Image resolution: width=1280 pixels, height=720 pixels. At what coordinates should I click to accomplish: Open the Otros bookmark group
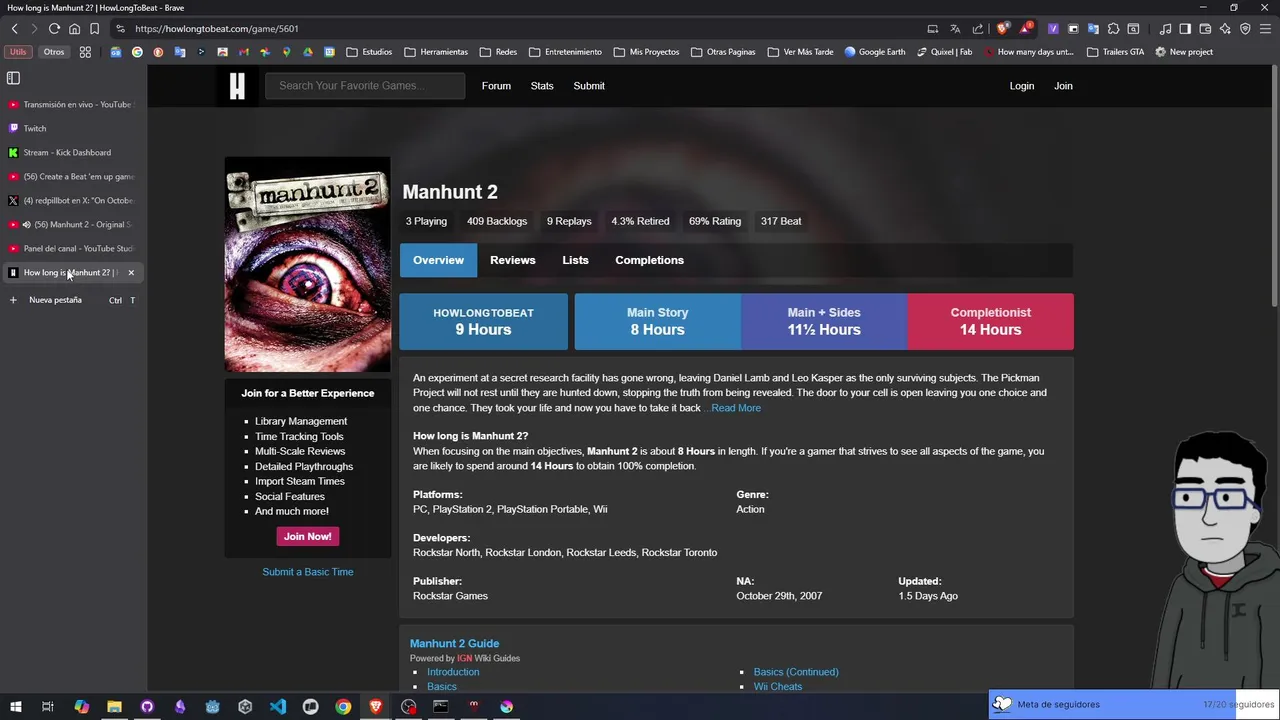pyautogui.click(x=54, y=52)
